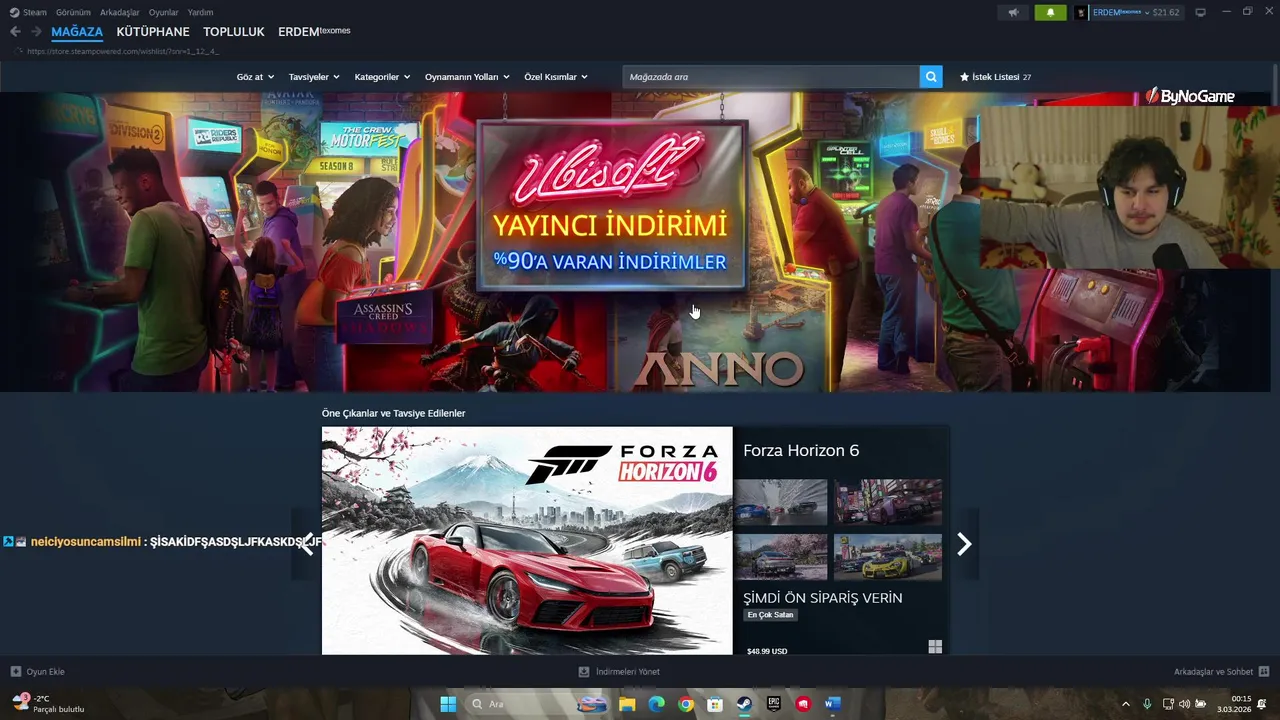This screenshot has height=720, width=1280.
Task: Click the Oyun Ekle plus icon
Action: (x=15, y=672)
